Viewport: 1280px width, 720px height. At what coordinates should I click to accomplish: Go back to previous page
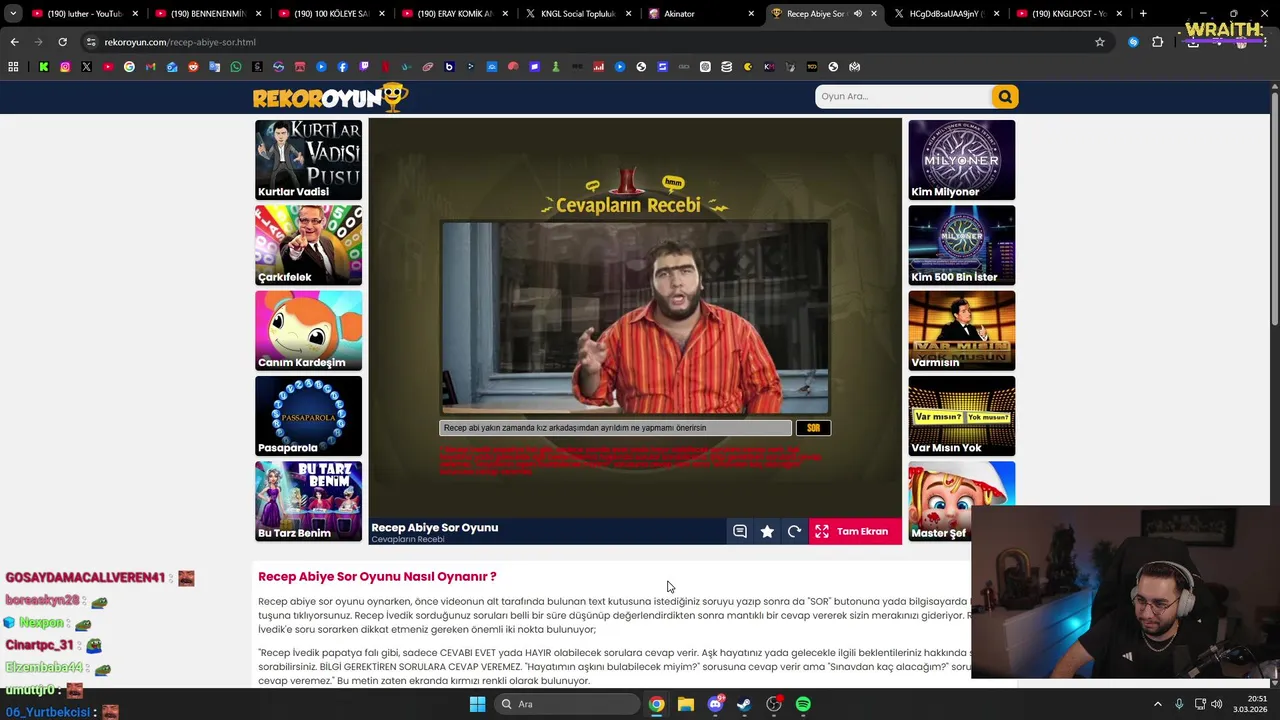14,42
